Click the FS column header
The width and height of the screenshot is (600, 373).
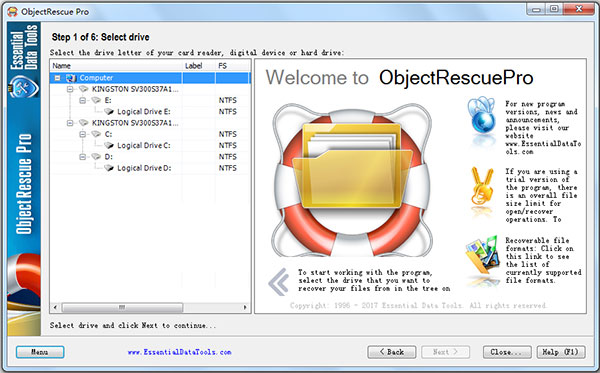click(x=233, y=66)
